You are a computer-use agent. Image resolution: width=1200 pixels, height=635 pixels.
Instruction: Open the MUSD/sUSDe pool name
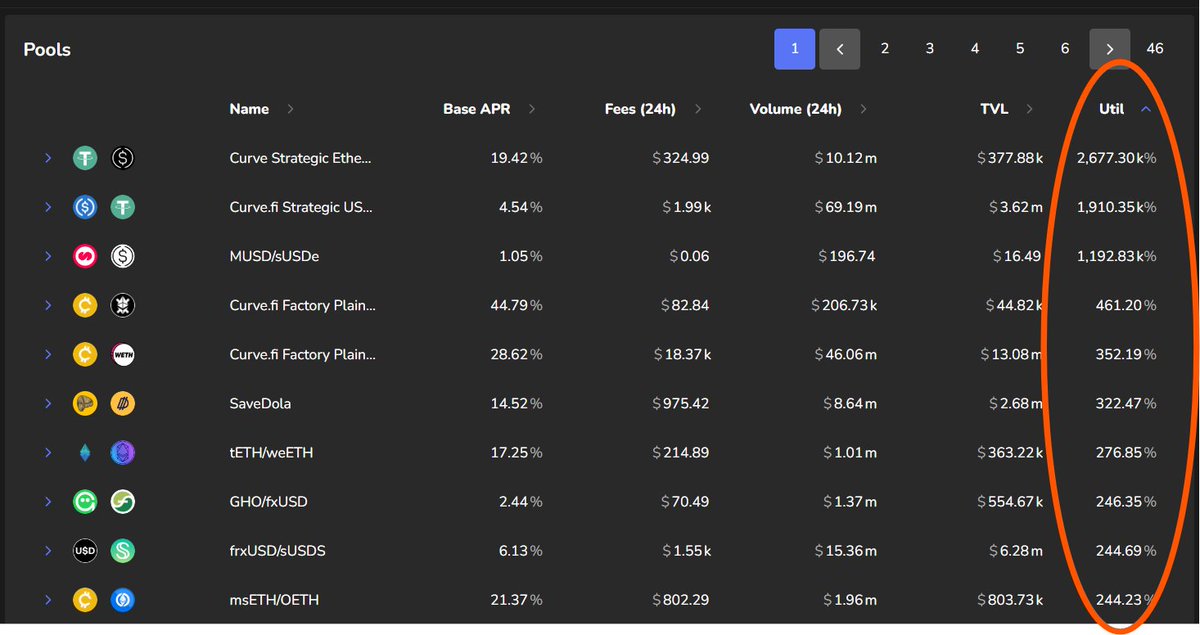[x=274, y=256]
